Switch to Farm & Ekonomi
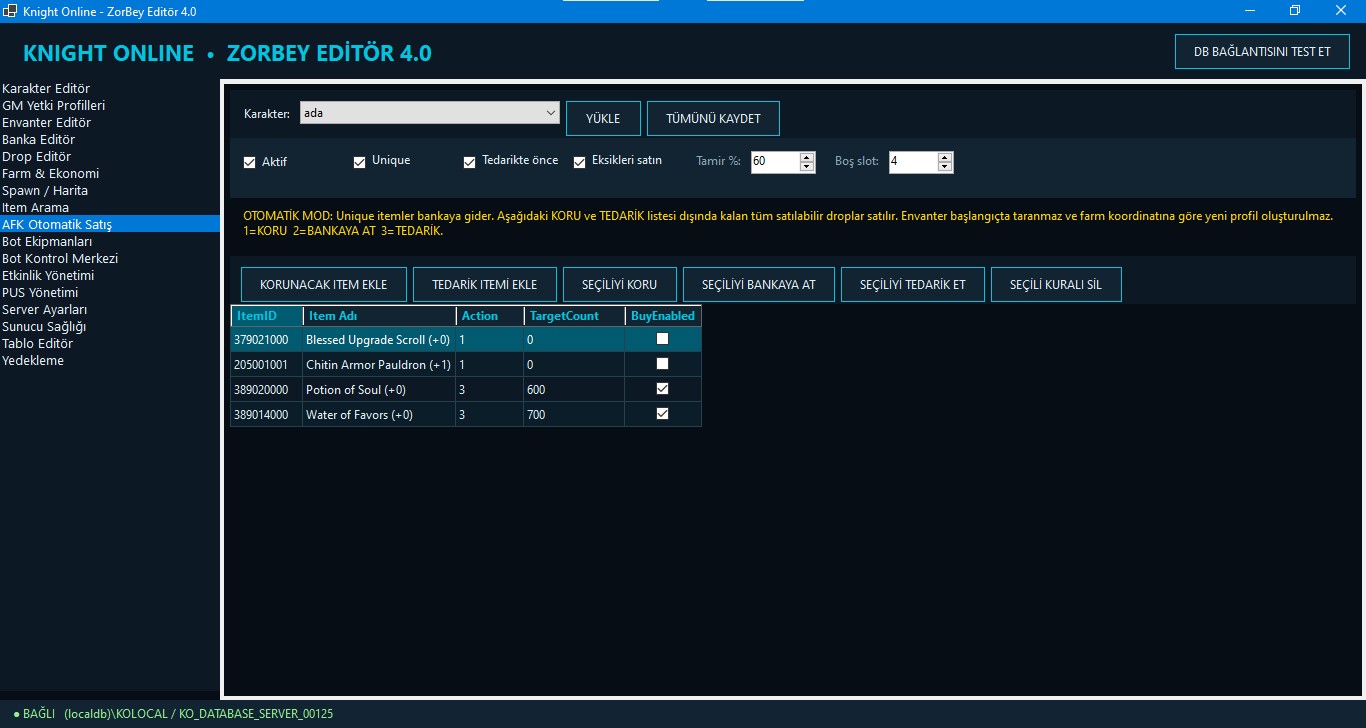Screen dimensions: 1366x728 point(109,174)
